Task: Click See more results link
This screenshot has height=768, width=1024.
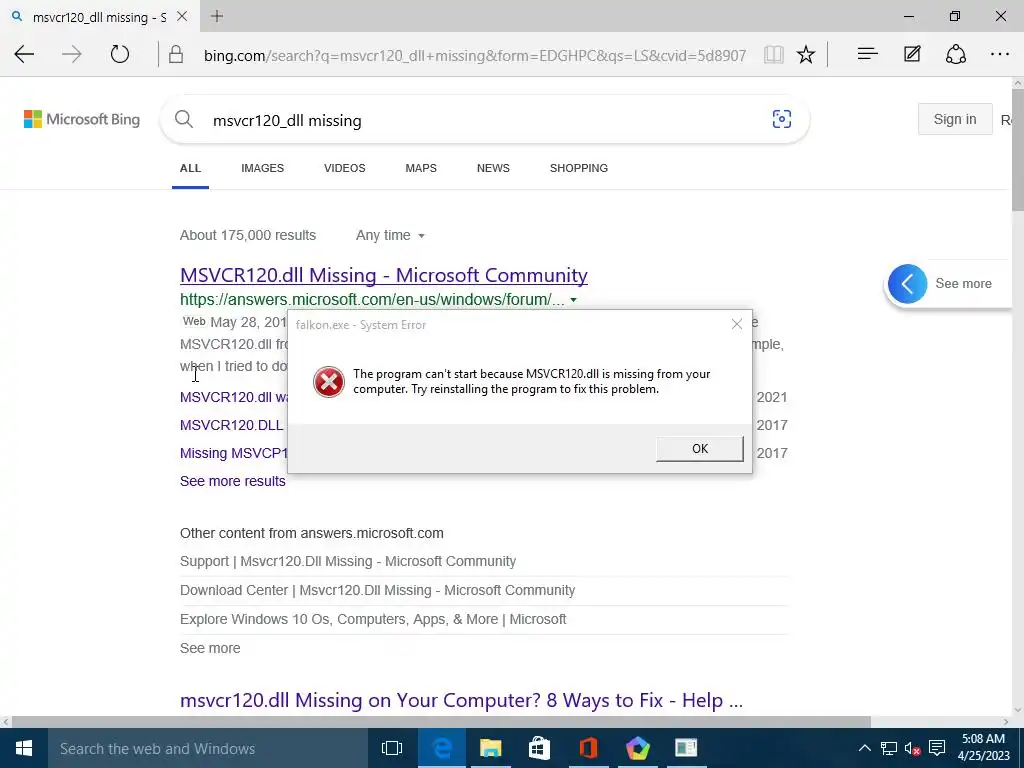Action: point(232,481)
